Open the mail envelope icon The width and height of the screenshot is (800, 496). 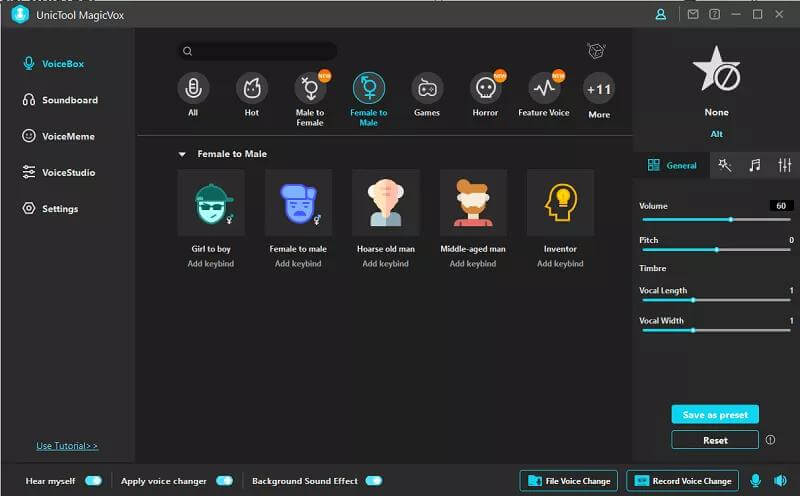pyautogui.click(x=693, y=14)
